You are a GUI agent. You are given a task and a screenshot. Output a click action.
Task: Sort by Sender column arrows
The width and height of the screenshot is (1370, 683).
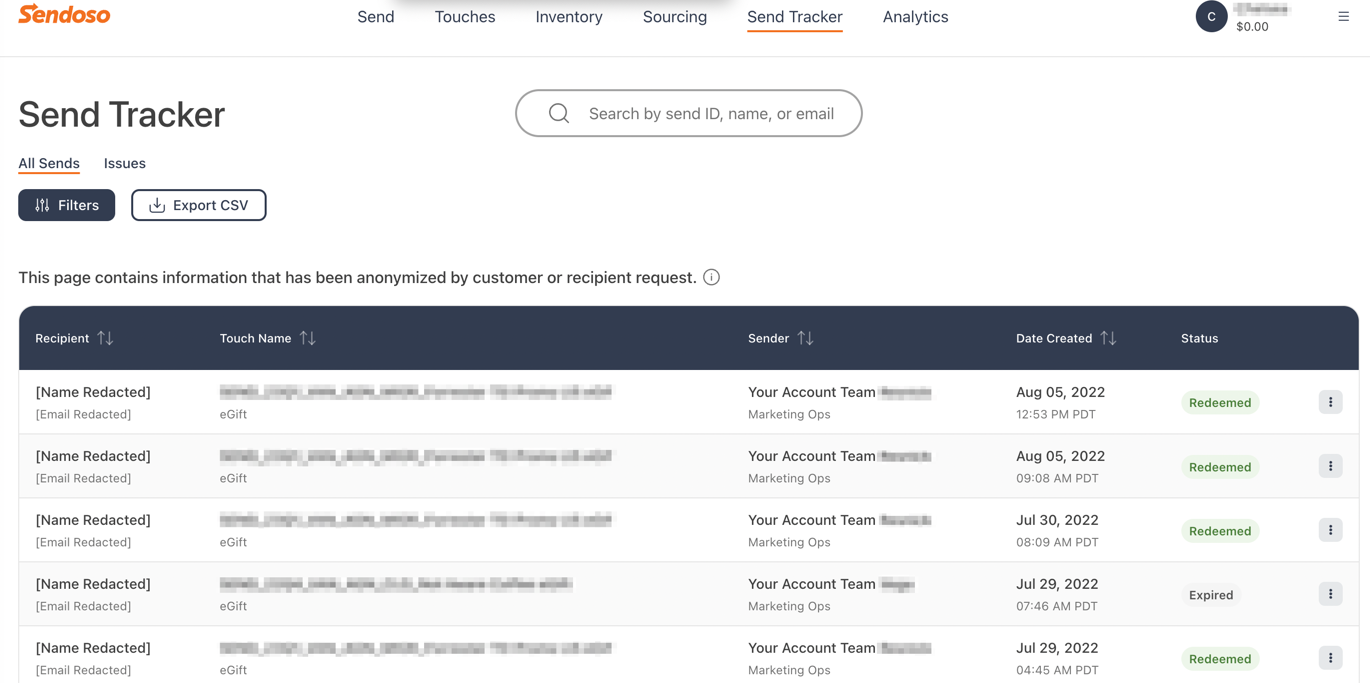pos(805,338)
